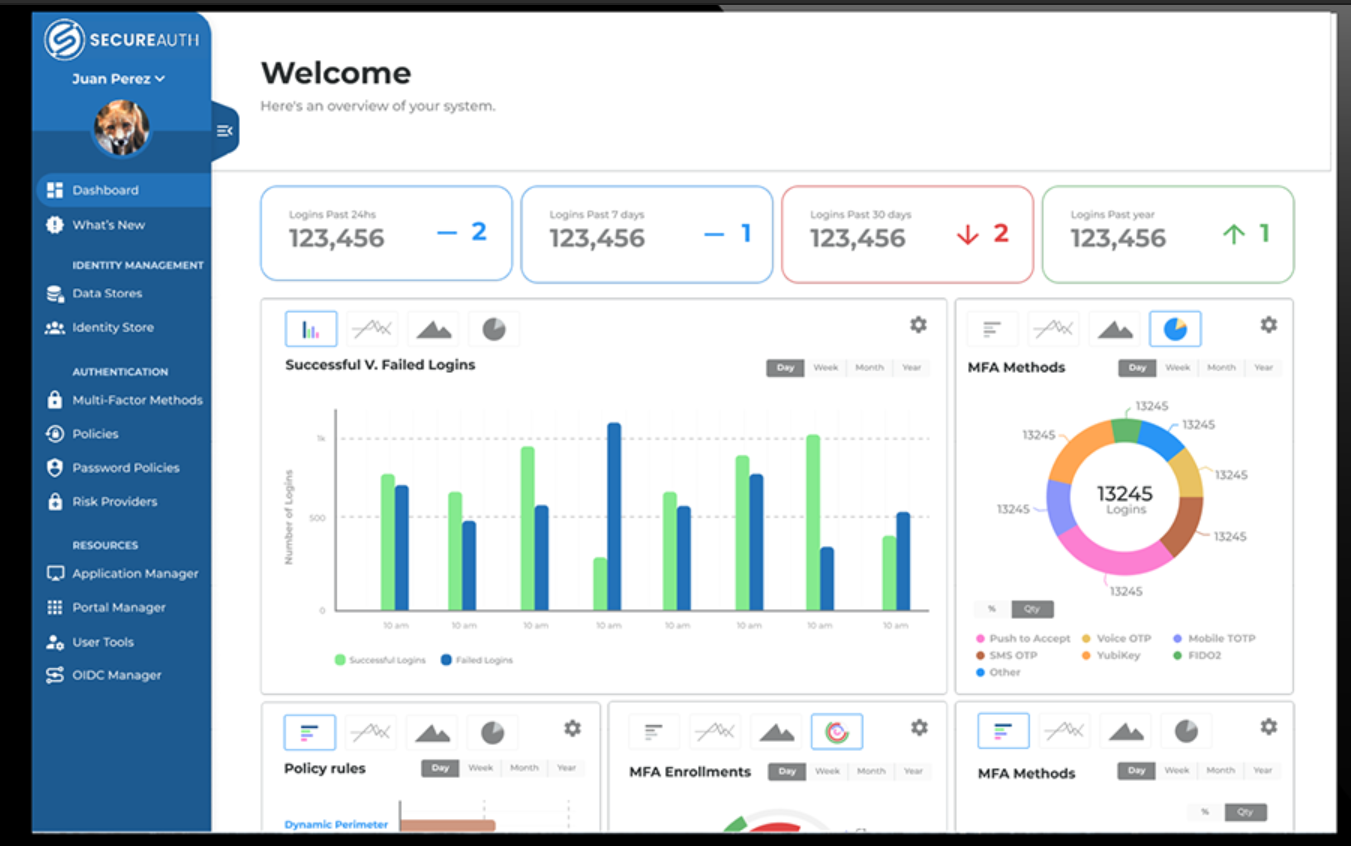Image resolution: width=1351 pixels, height=846 pixels.
Task: Expand the Juan Perez user dropdown
Action: click(120, 78)
